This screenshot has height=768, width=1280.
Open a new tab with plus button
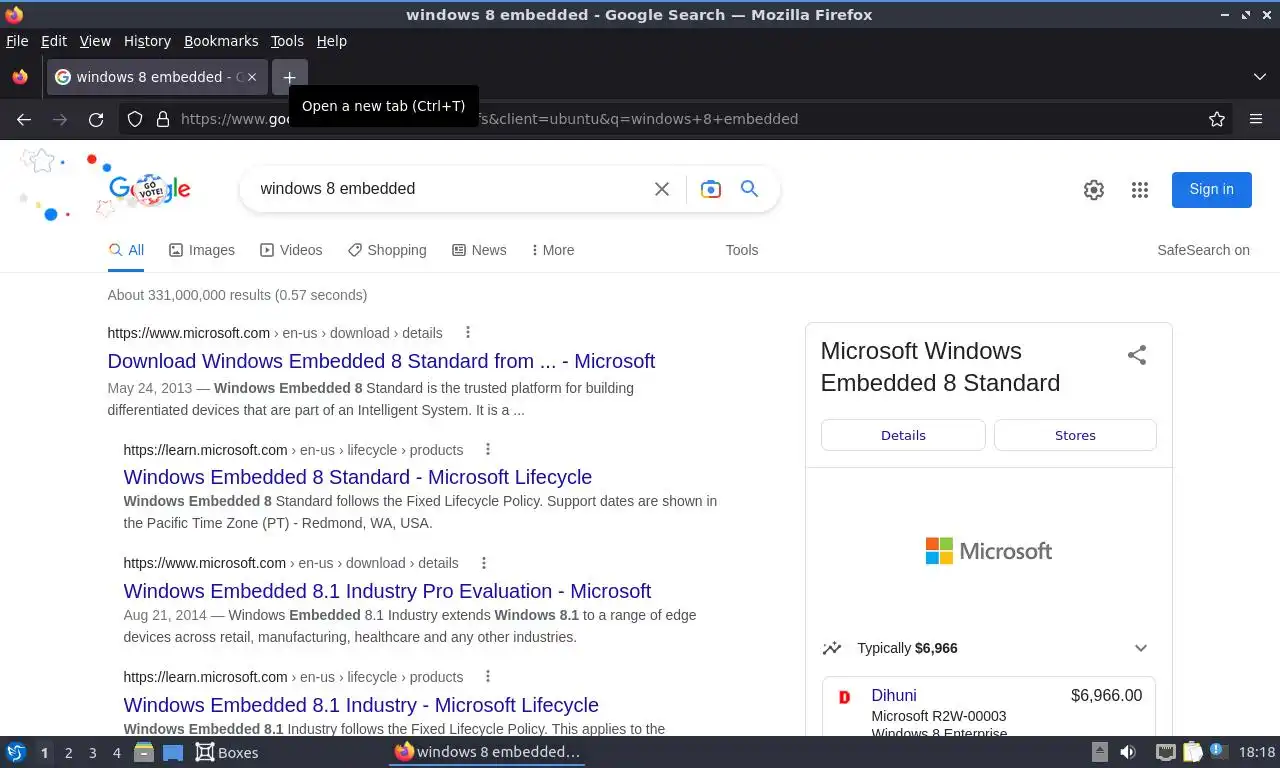pyautogui.click(x=289, y=77)
